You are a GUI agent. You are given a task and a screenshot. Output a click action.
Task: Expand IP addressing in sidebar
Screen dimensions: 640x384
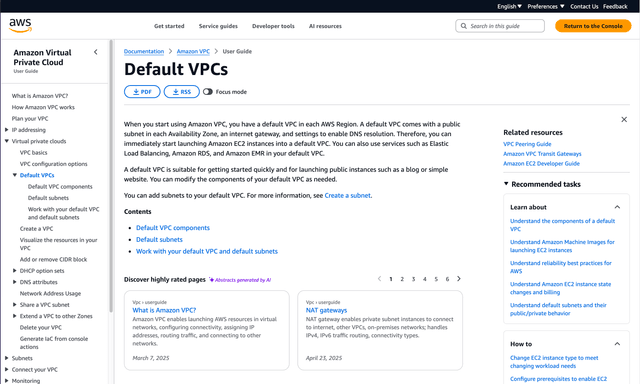pyautogui.click(x=7, y=130)
